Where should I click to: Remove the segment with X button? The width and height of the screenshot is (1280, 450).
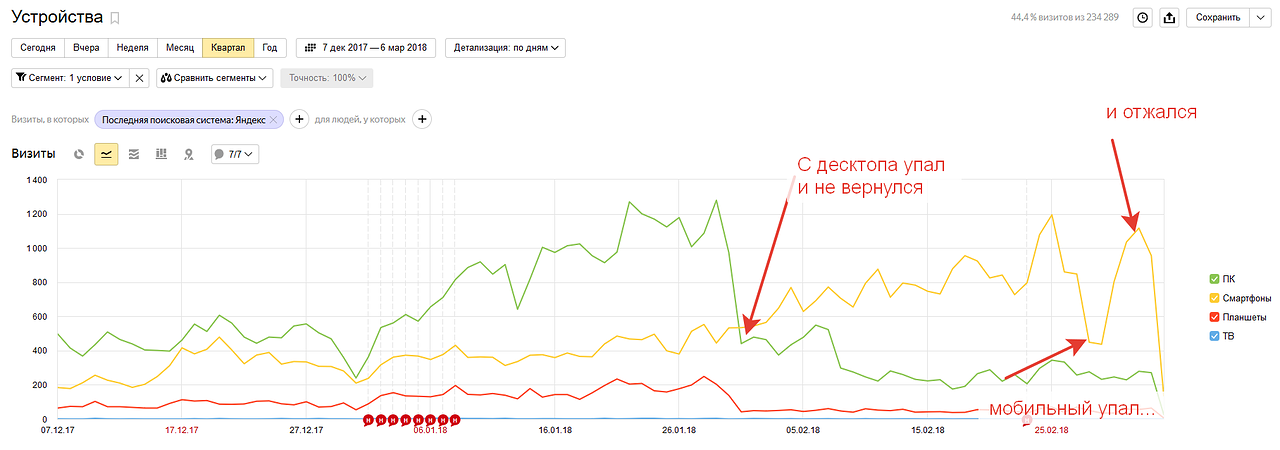[x=140, y=77]
